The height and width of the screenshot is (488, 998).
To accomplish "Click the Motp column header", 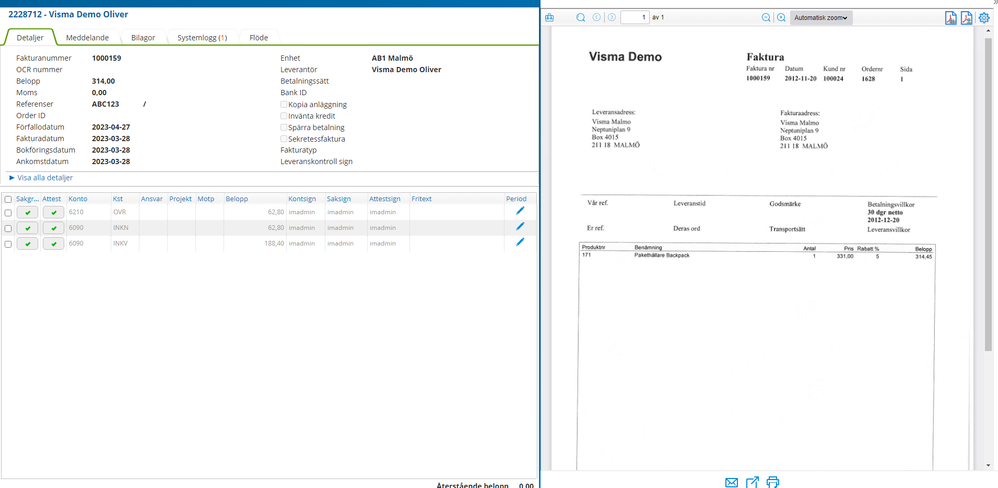I will [x=206, y=199].
